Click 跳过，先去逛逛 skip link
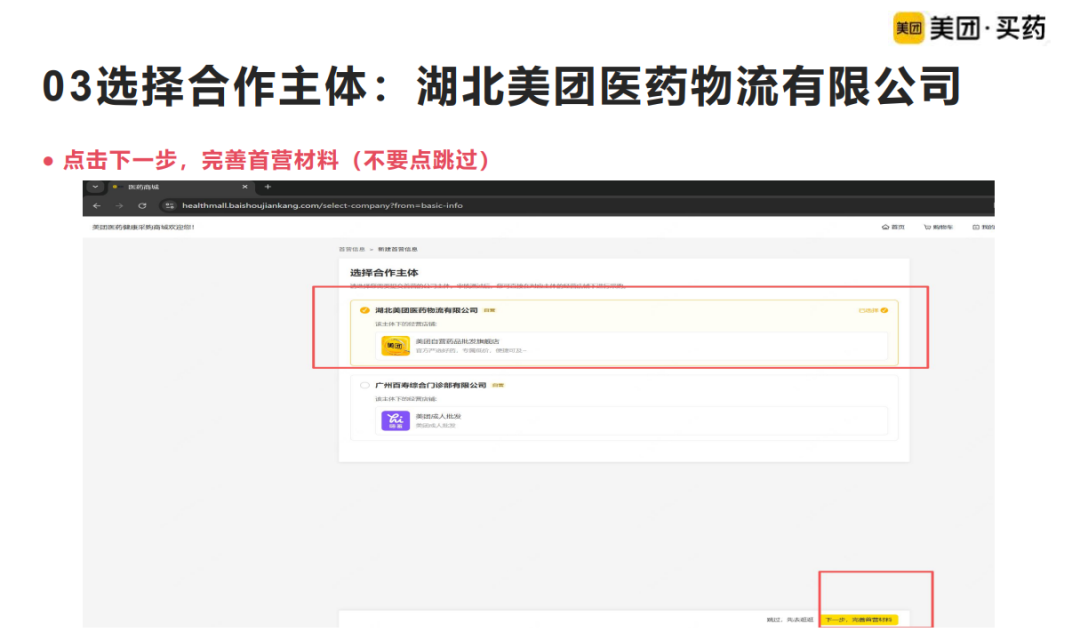Image resolution: width=1080 pixels, height=632 pixels. [x=790, y=620]
